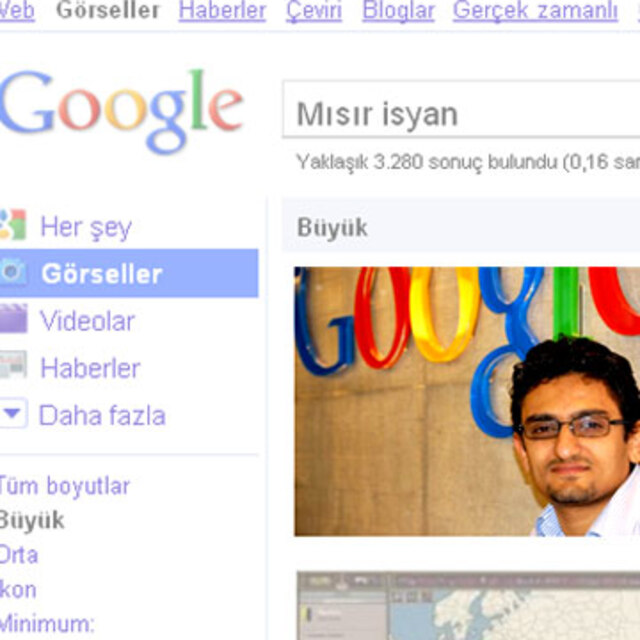Open Gerçek zamanlı top navigation link
Image resolution: width=640 pixels, height=640 pixels.
pyautogui.click(x=535, y=11)
